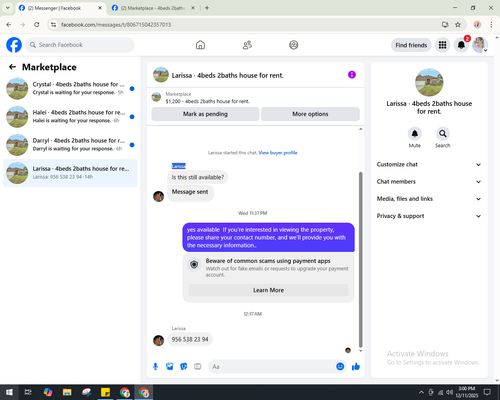The width and height of the screenshot is (500, 400).
Task: Open the emoji picker in message box
Action: 340,366
